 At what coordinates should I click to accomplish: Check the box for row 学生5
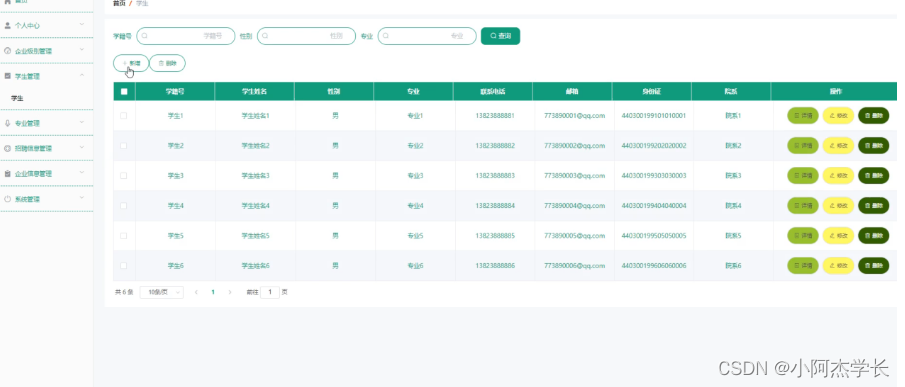click(124, 235)
